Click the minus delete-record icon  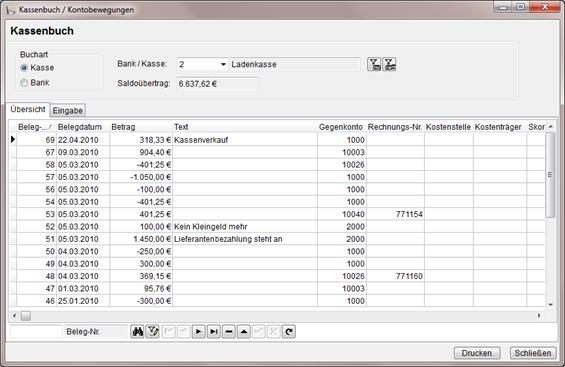click(x=229, y=331)
